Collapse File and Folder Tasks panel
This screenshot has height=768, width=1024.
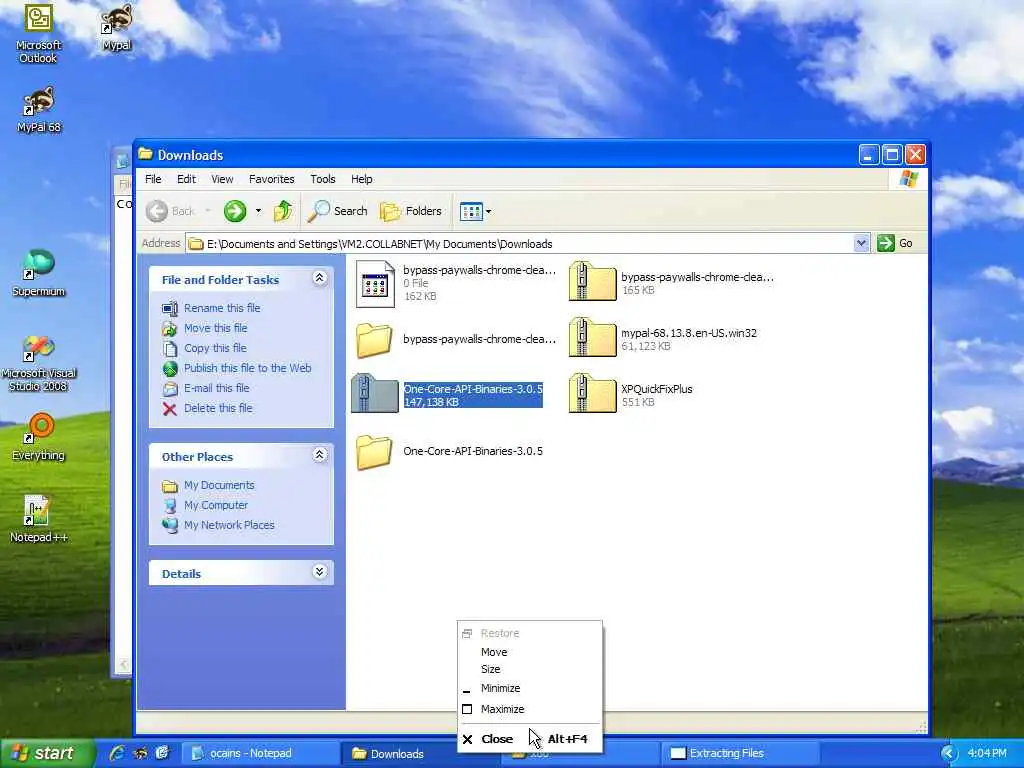[319, 278]
